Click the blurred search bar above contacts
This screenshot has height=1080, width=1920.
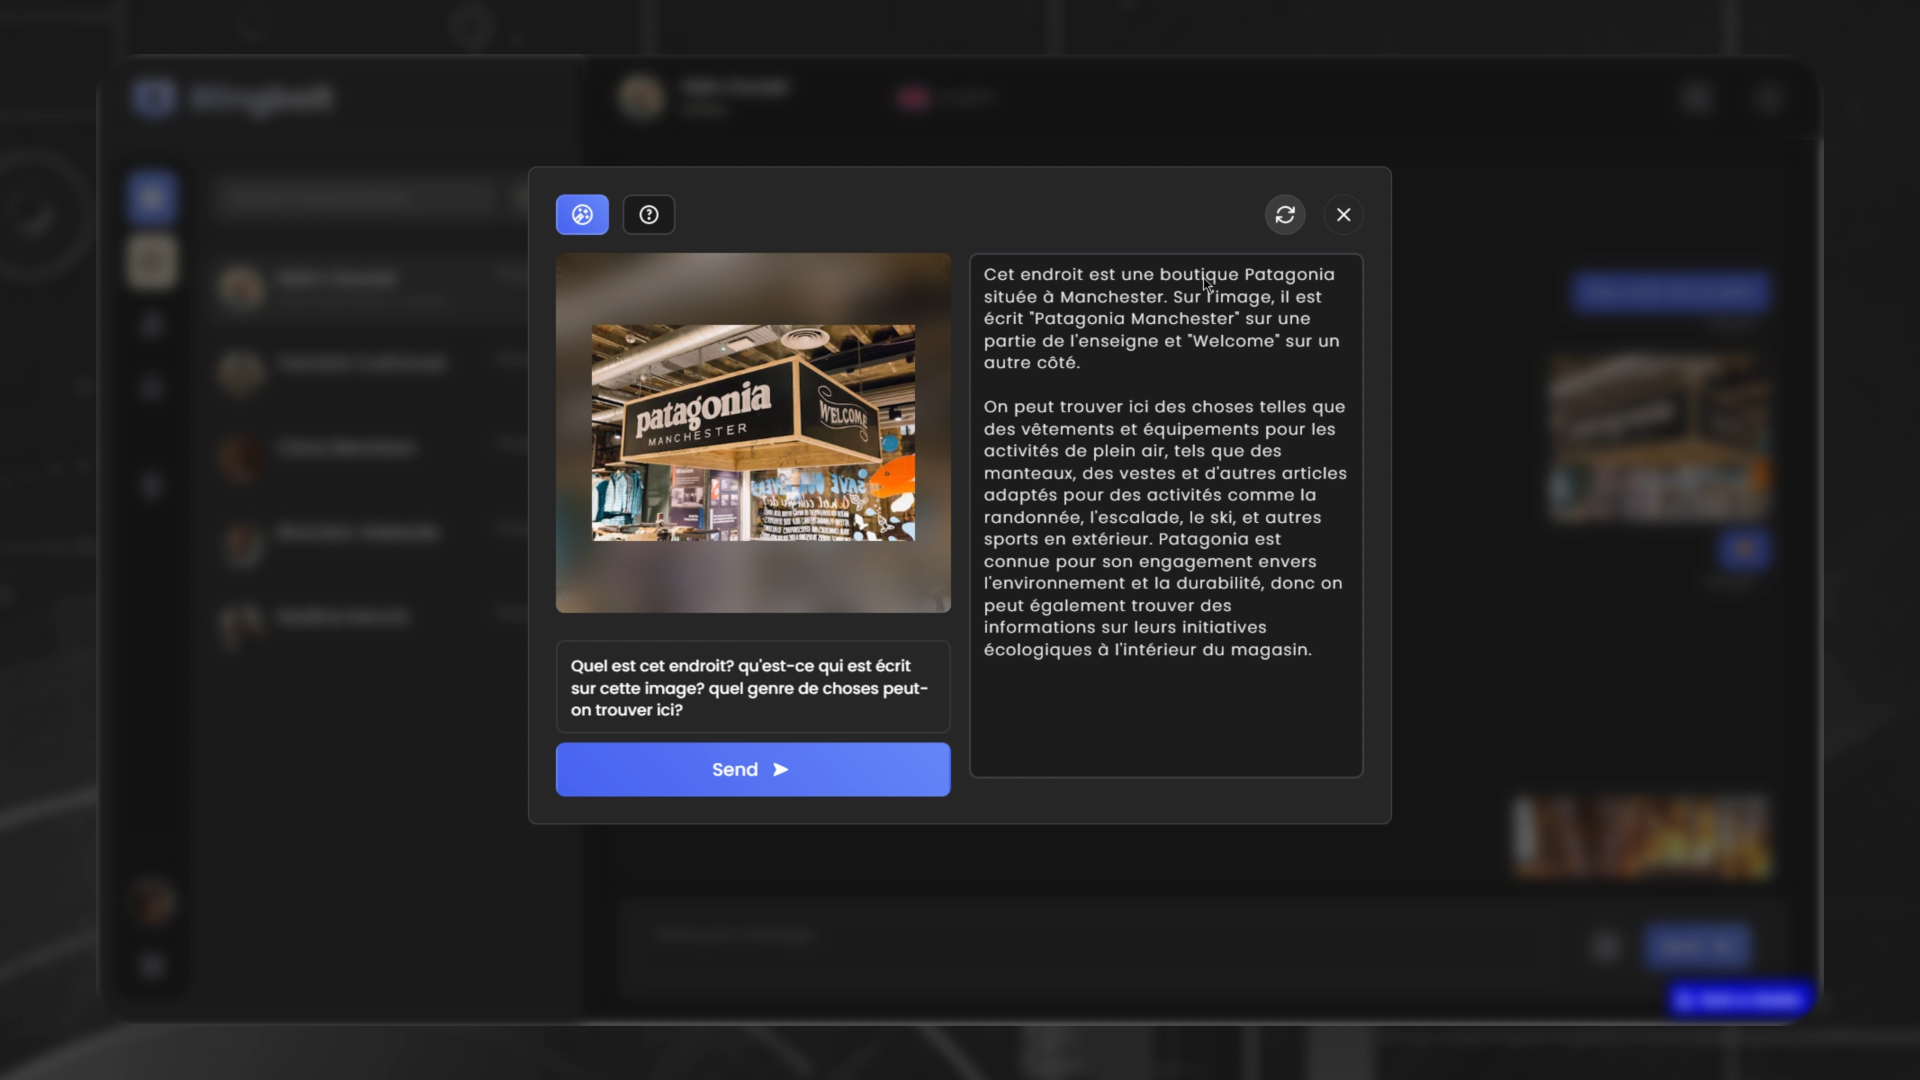360,197
